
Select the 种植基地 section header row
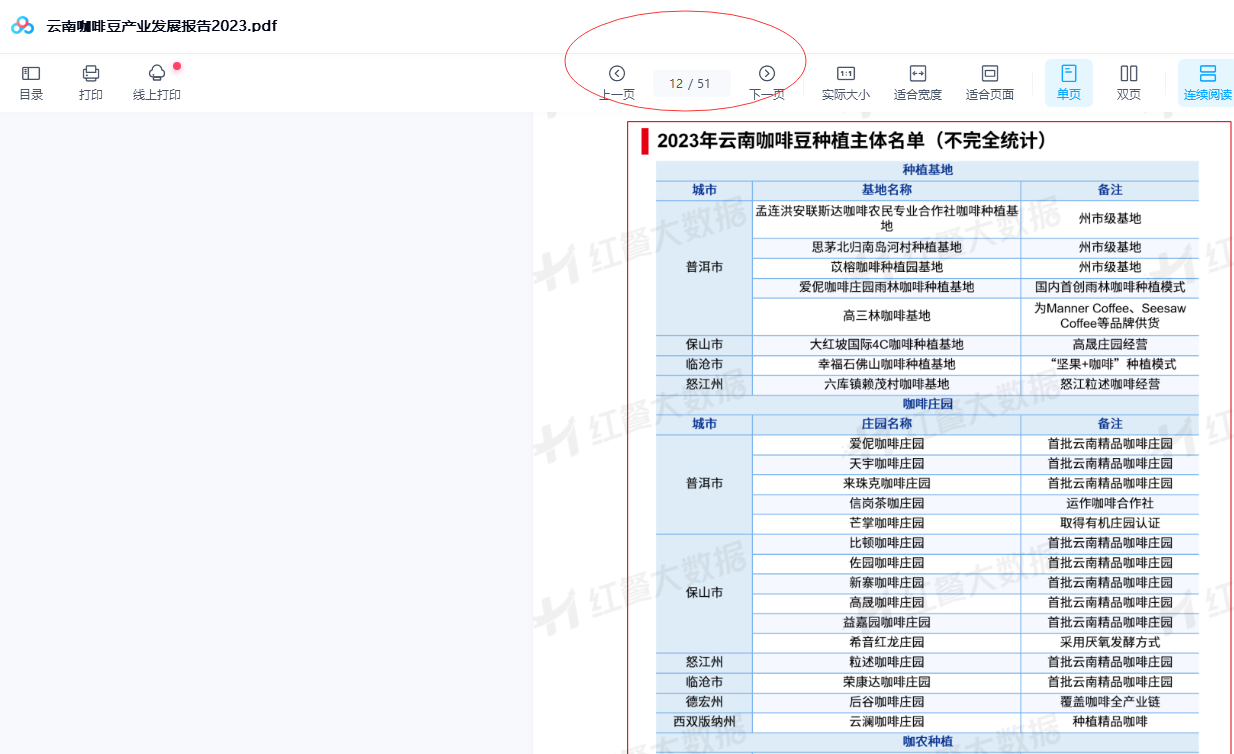coord(926,170)
